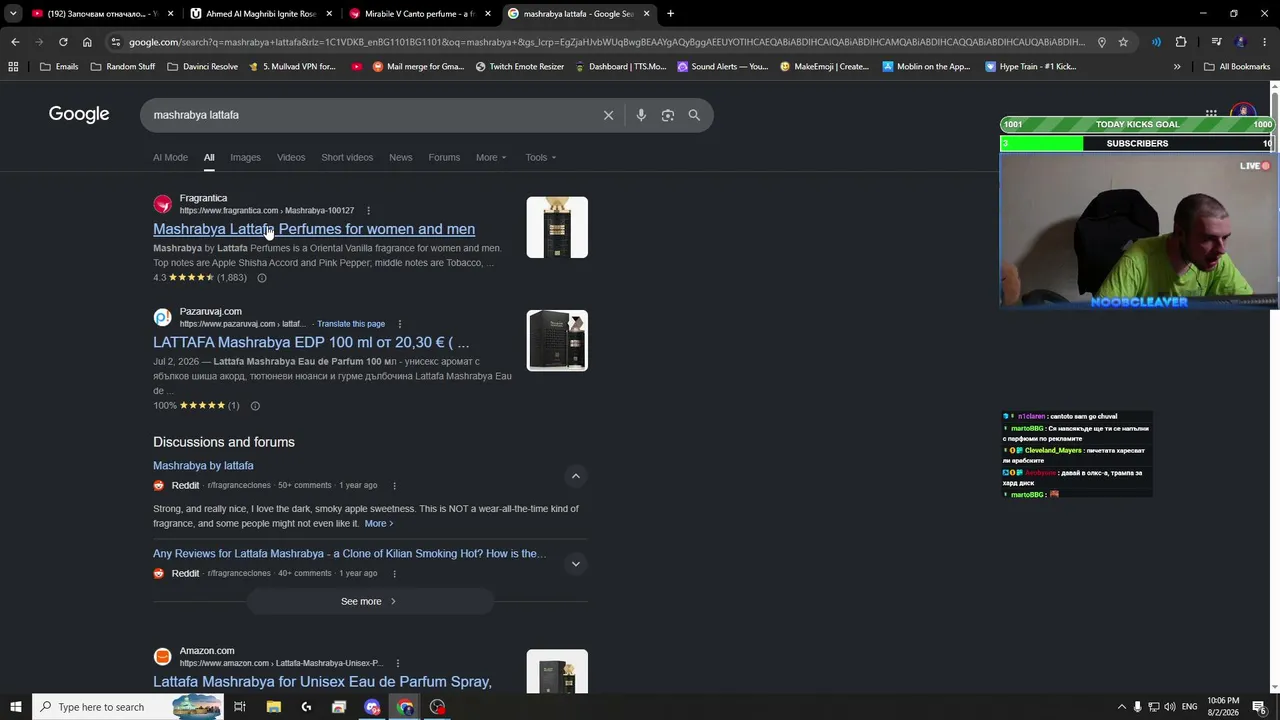Select the Images search tab
This screenshot has height=720, width=1280.
[245, 157]
